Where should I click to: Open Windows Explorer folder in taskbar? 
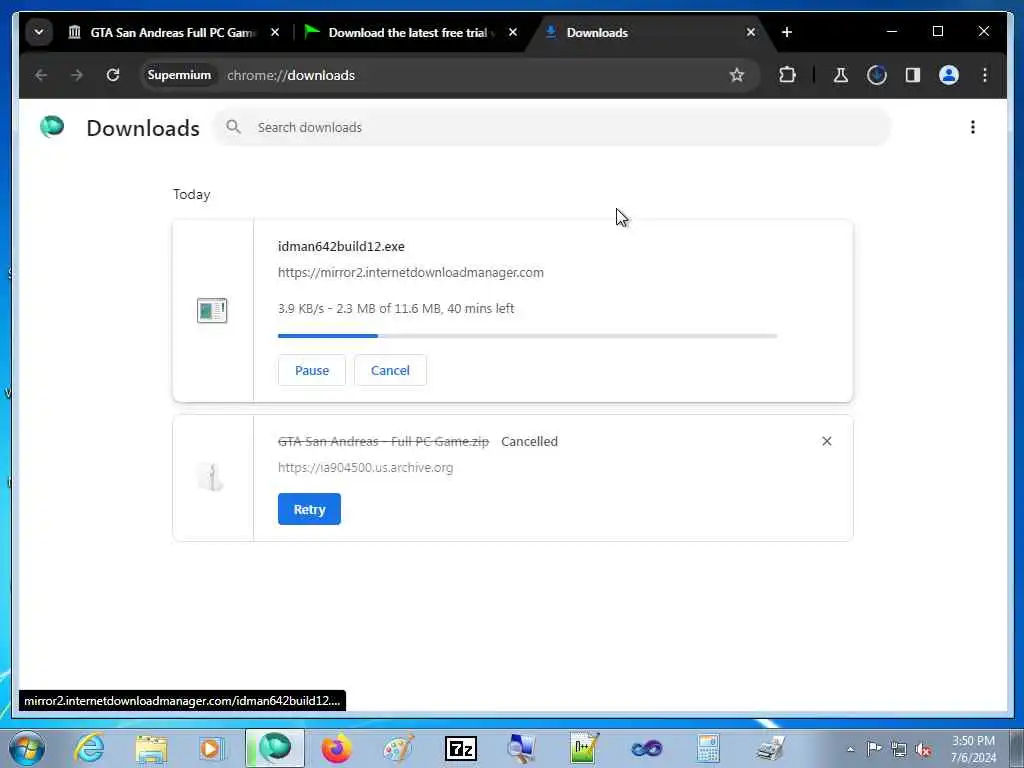(x=152, y=748)
